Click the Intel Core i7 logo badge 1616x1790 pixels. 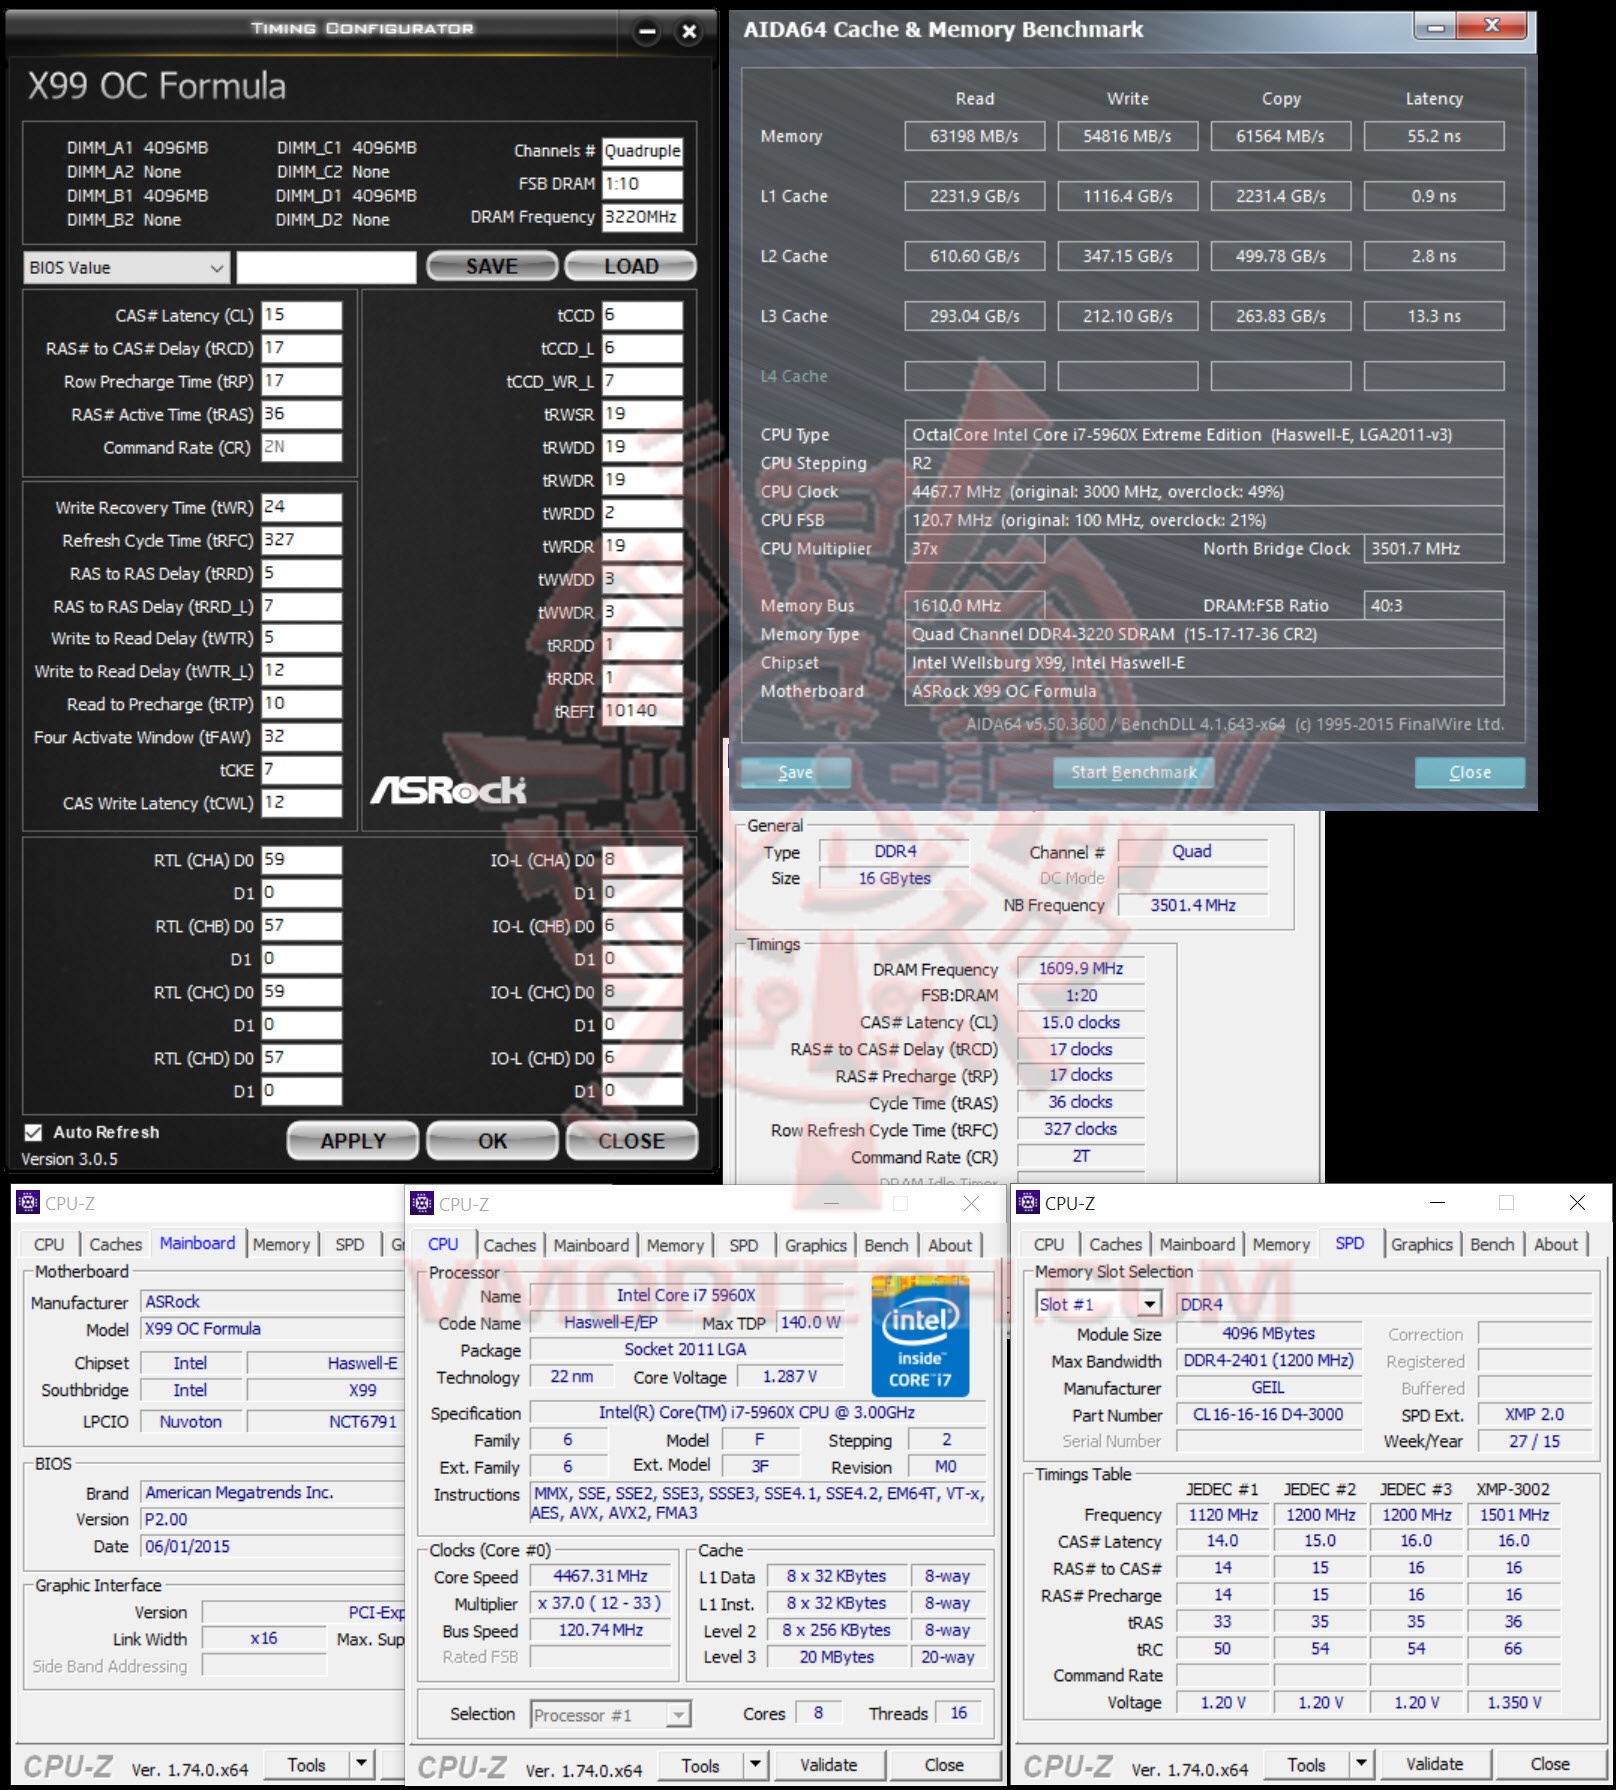pos(919,1338)
